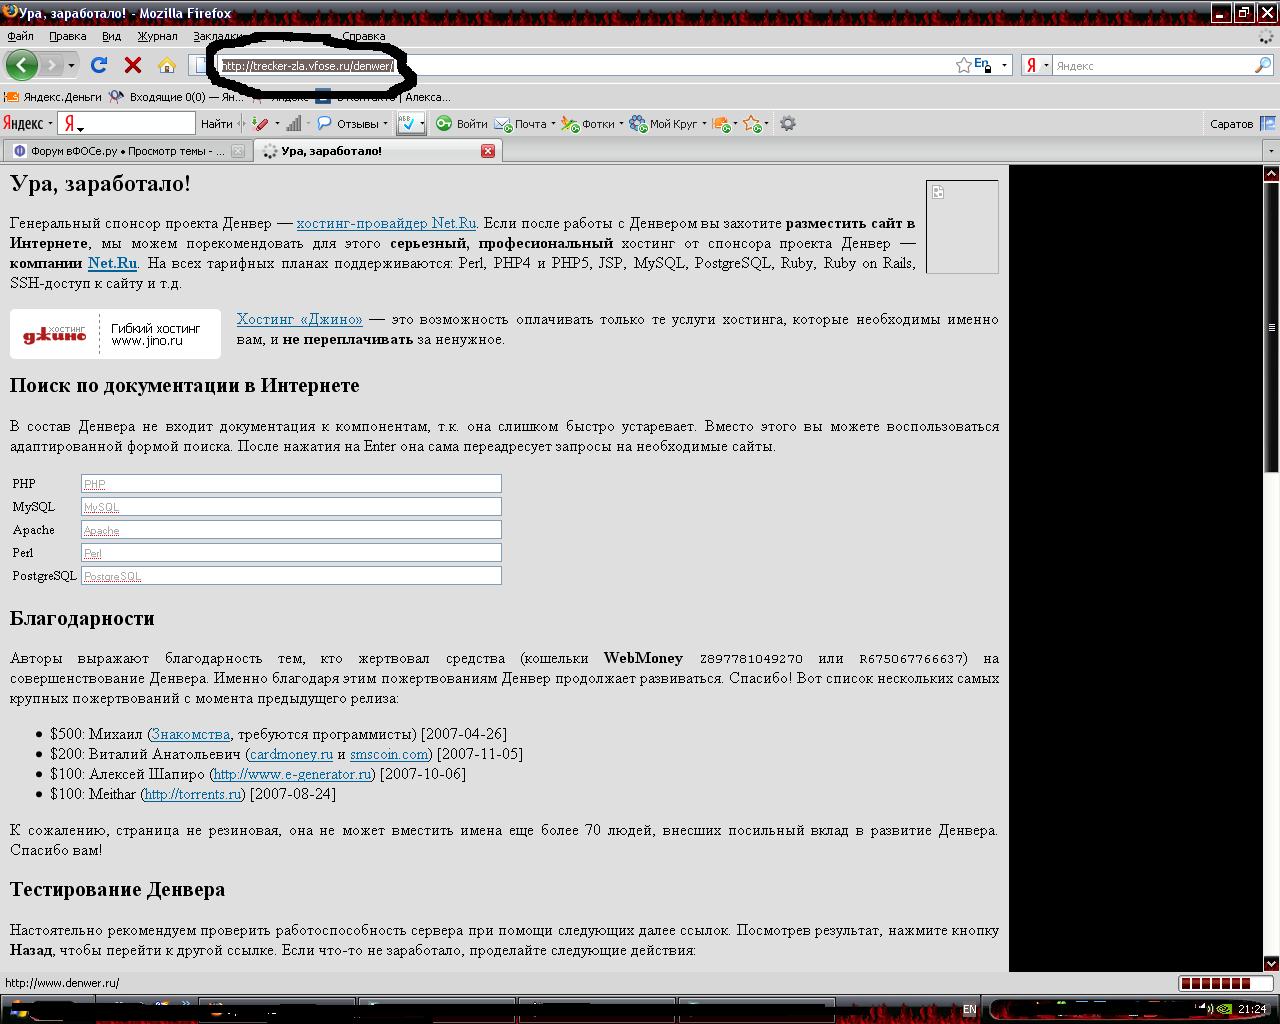This screenshot has height=1024, width=1280.
Task: Close the Ура, заработало! tab
Action: (488, 151)
